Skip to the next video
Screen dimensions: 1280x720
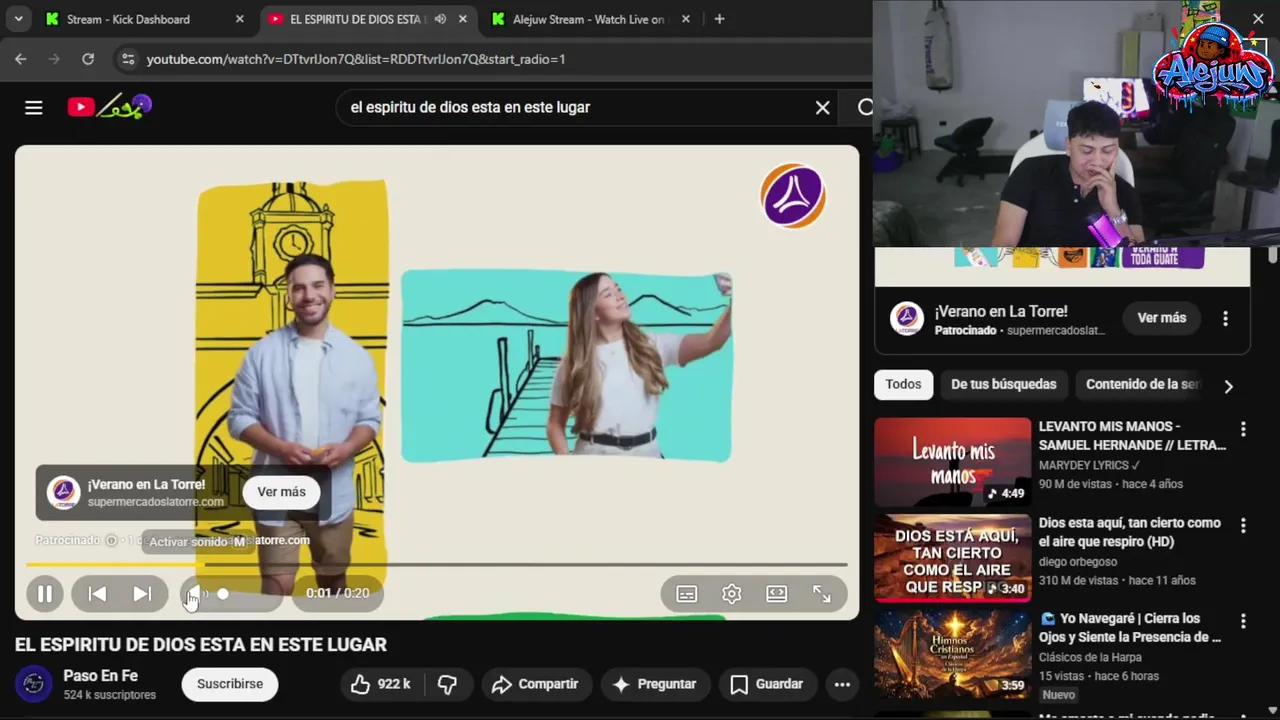(x=142, y=594)
